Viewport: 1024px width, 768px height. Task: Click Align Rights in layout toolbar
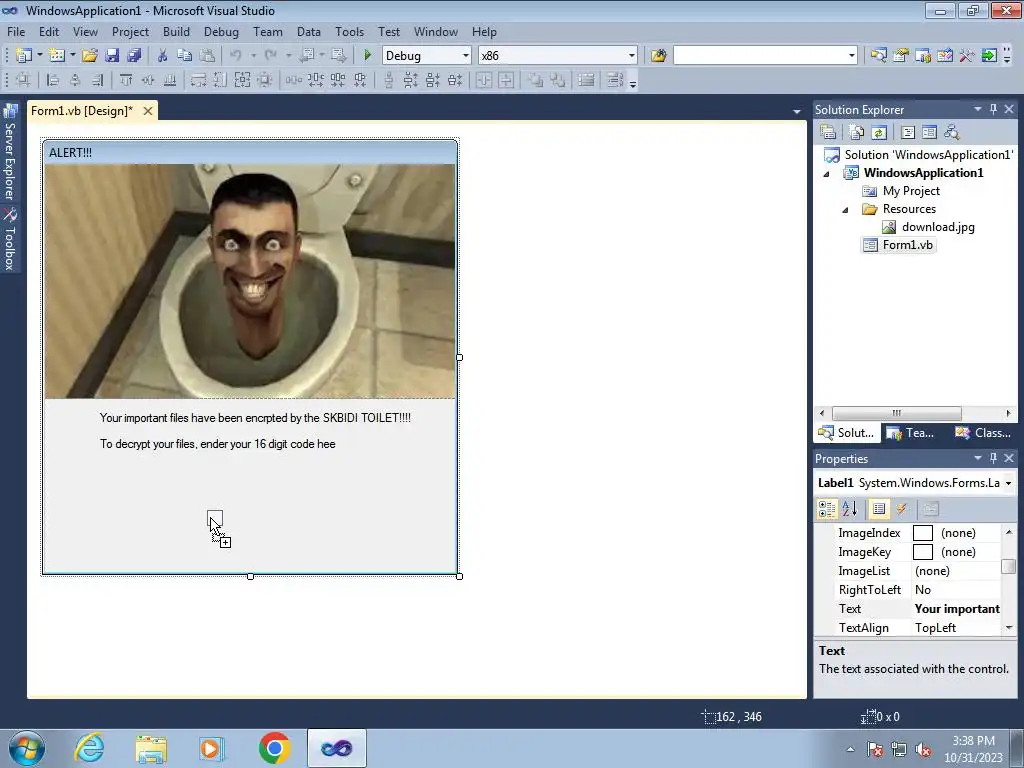pyautogui.click(x=97, y=80)
